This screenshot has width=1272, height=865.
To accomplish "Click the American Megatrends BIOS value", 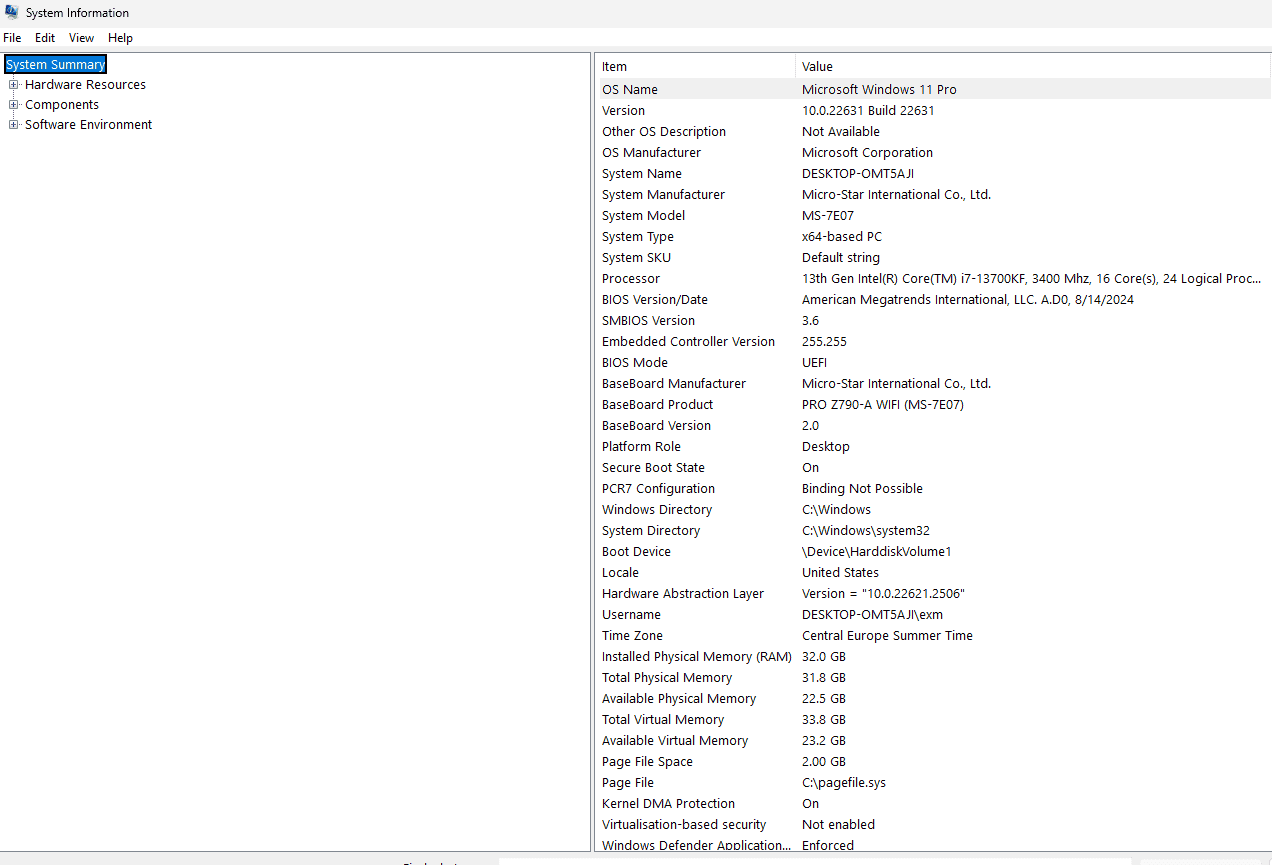I will click(x=968, y=300).
